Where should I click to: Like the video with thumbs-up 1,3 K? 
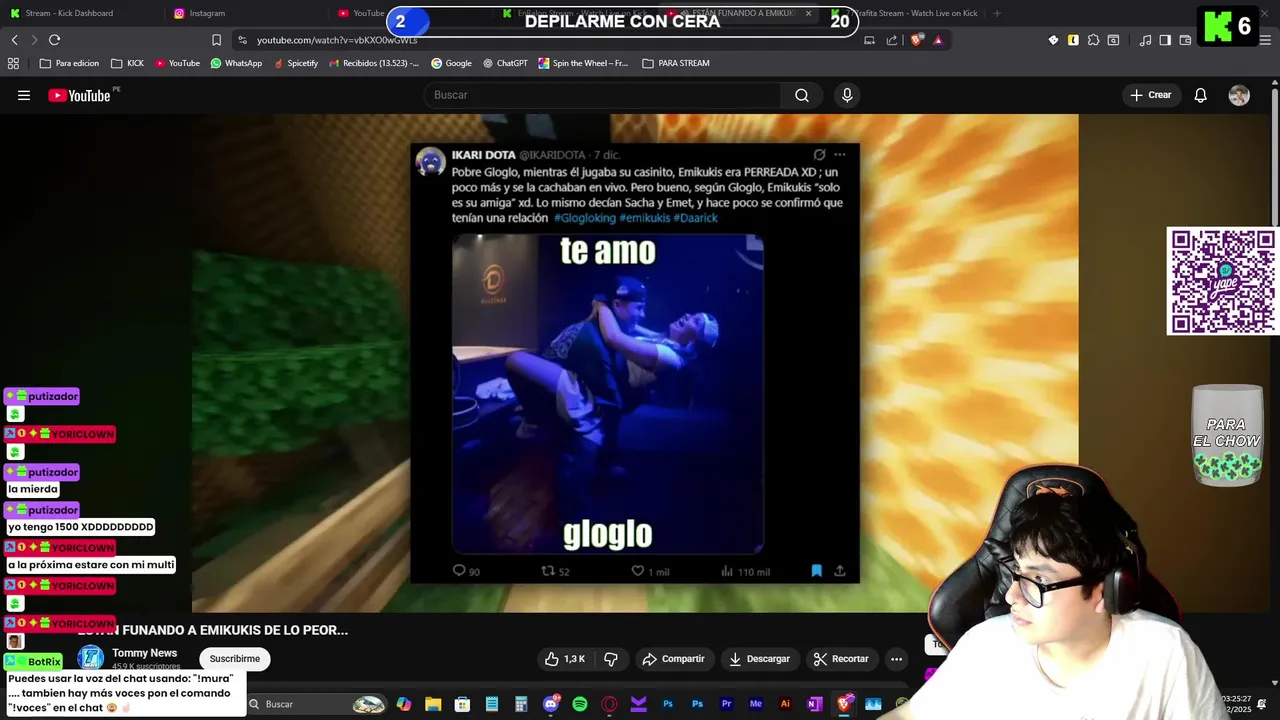point(565,659)
